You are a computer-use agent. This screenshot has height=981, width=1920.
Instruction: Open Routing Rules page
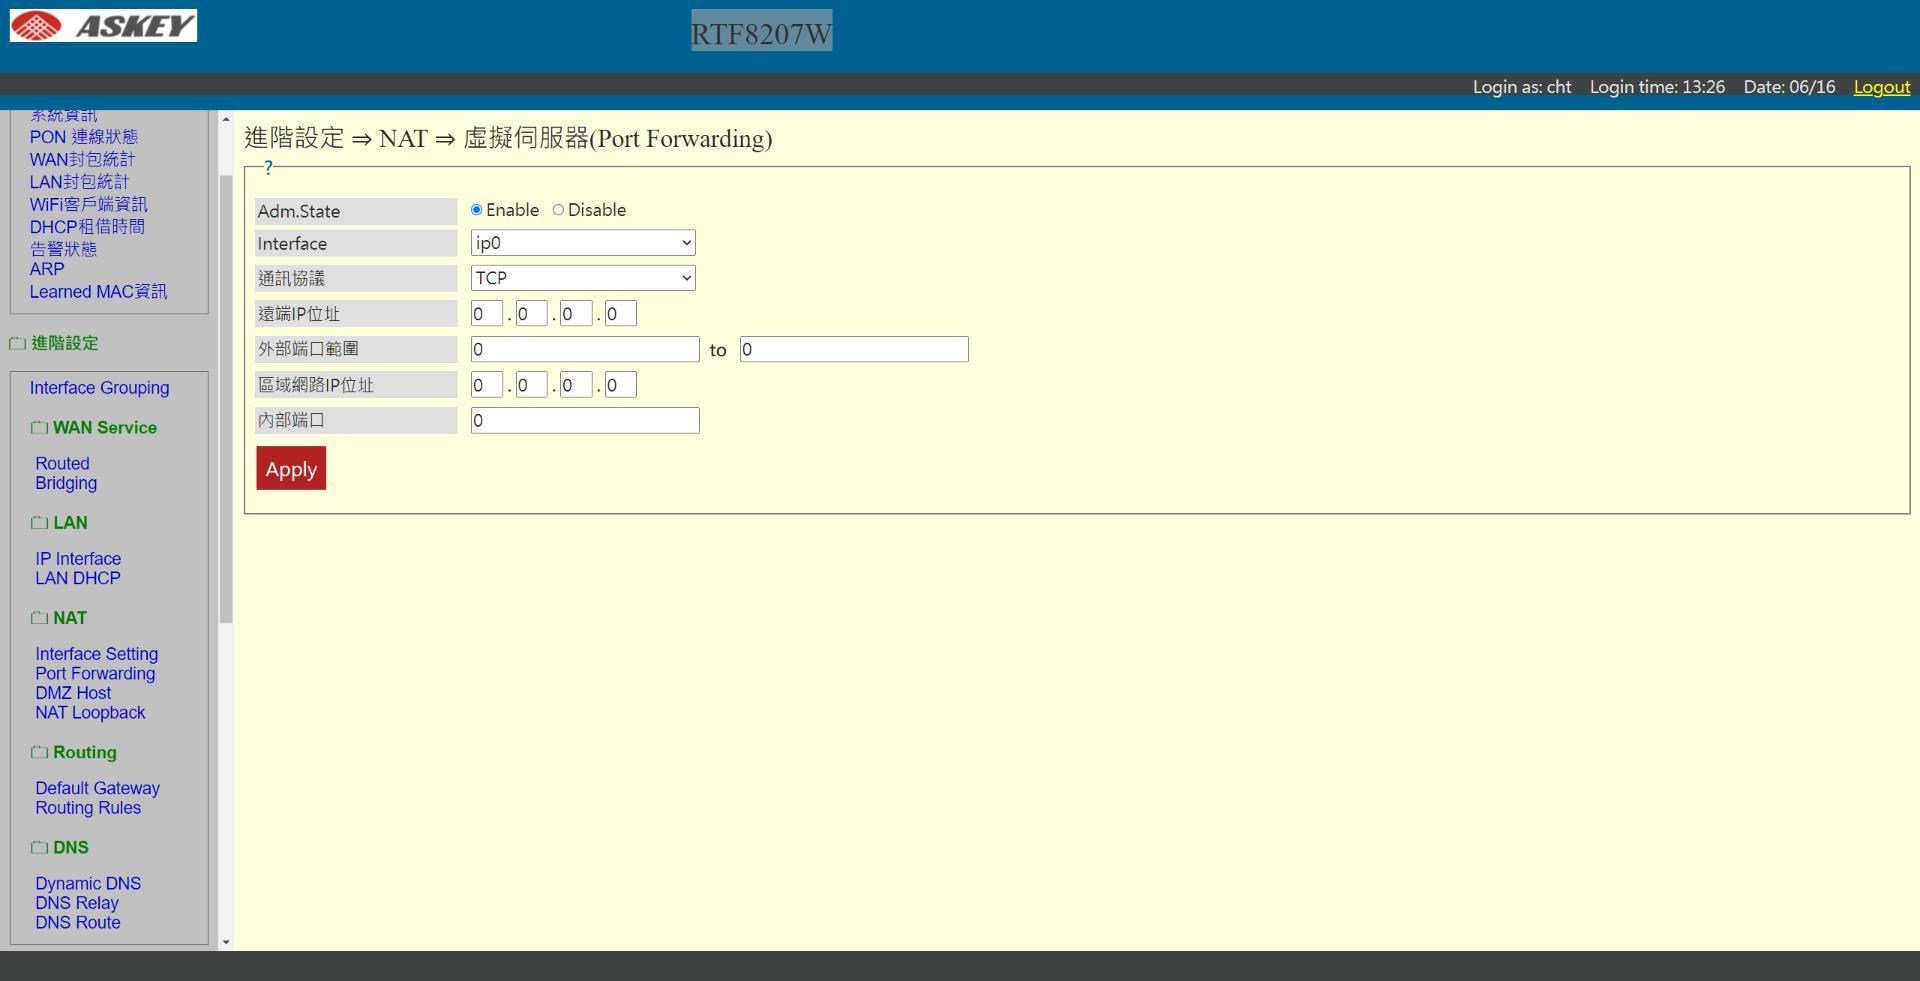(88, 808)
